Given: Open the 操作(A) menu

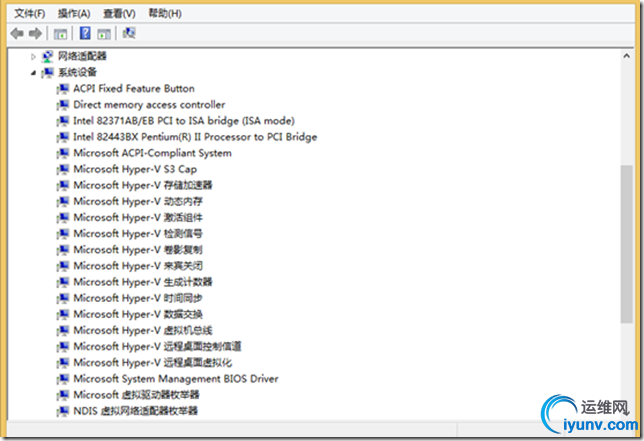Looking at the screenshot, I should 74,14.
